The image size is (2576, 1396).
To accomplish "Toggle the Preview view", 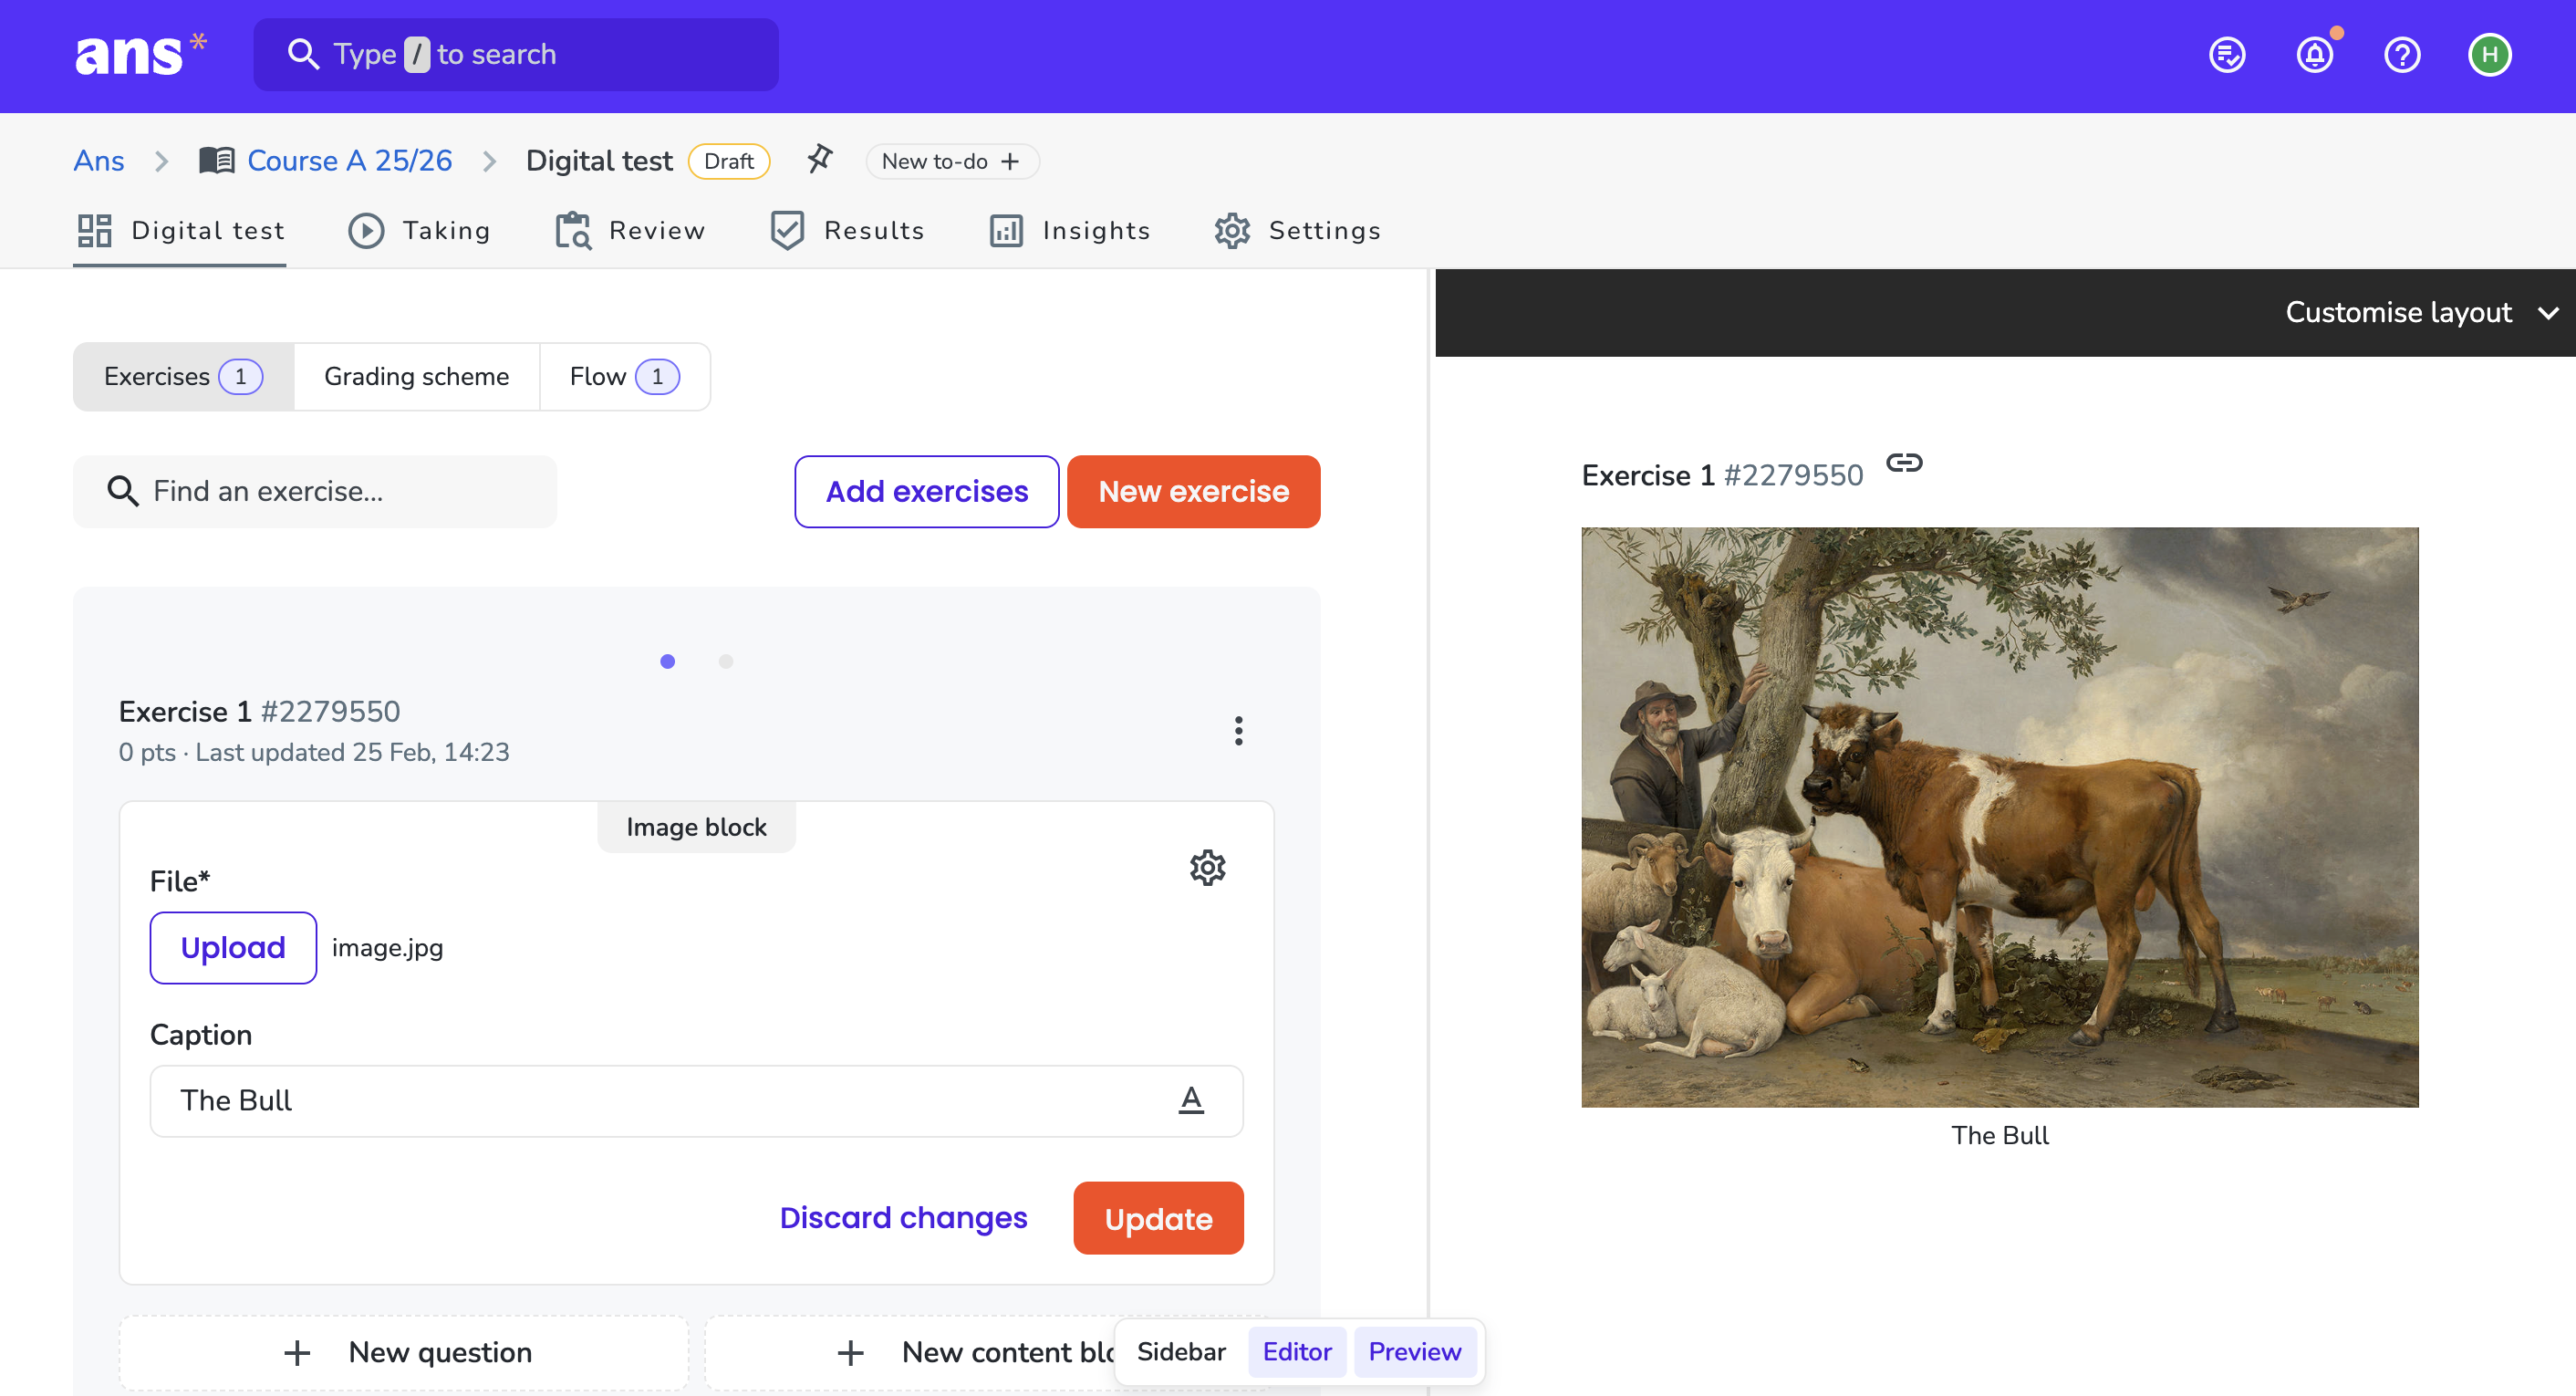I will pyautogui.click(x=1414, y=1352).
